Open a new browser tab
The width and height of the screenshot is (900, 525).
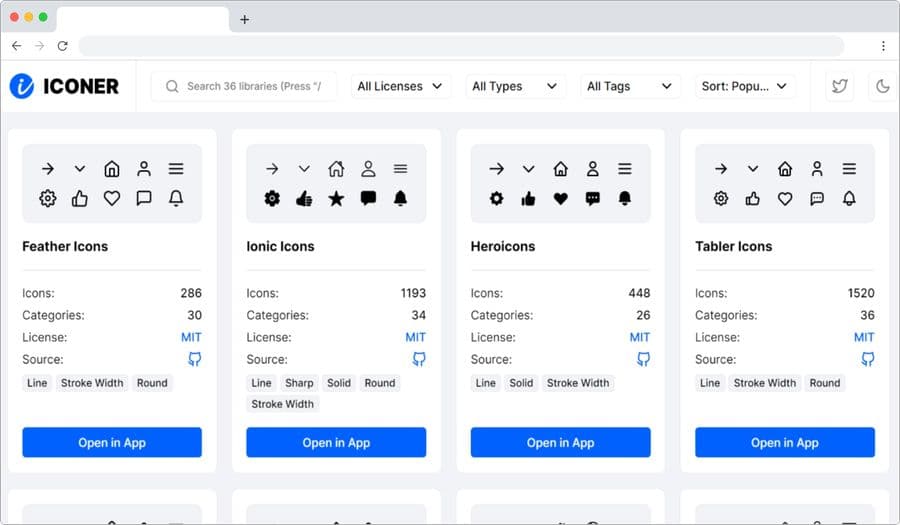click(x=245, y=20)
